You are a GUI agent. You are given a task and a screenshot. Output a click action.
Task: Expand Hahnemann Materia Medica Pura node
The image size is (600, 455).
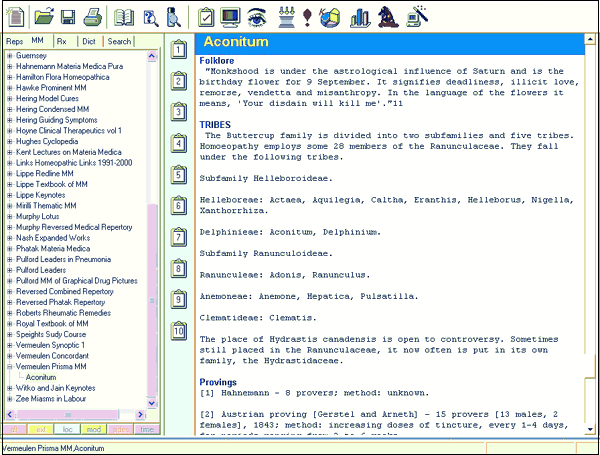10,66
